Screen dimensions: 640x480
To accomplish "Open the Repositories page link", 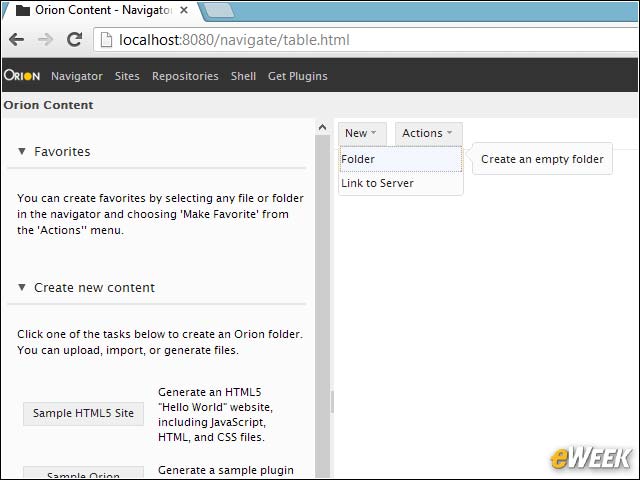I will click(185, 76).
